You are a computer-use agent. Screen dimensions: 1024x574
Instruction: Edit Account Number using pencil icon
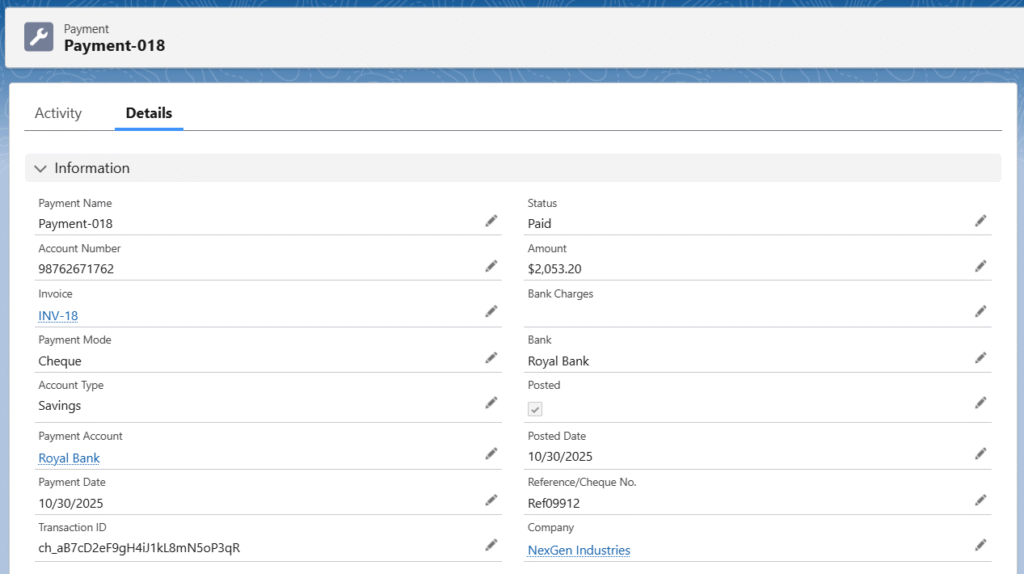pyautogui.click(x=491, y=266)
